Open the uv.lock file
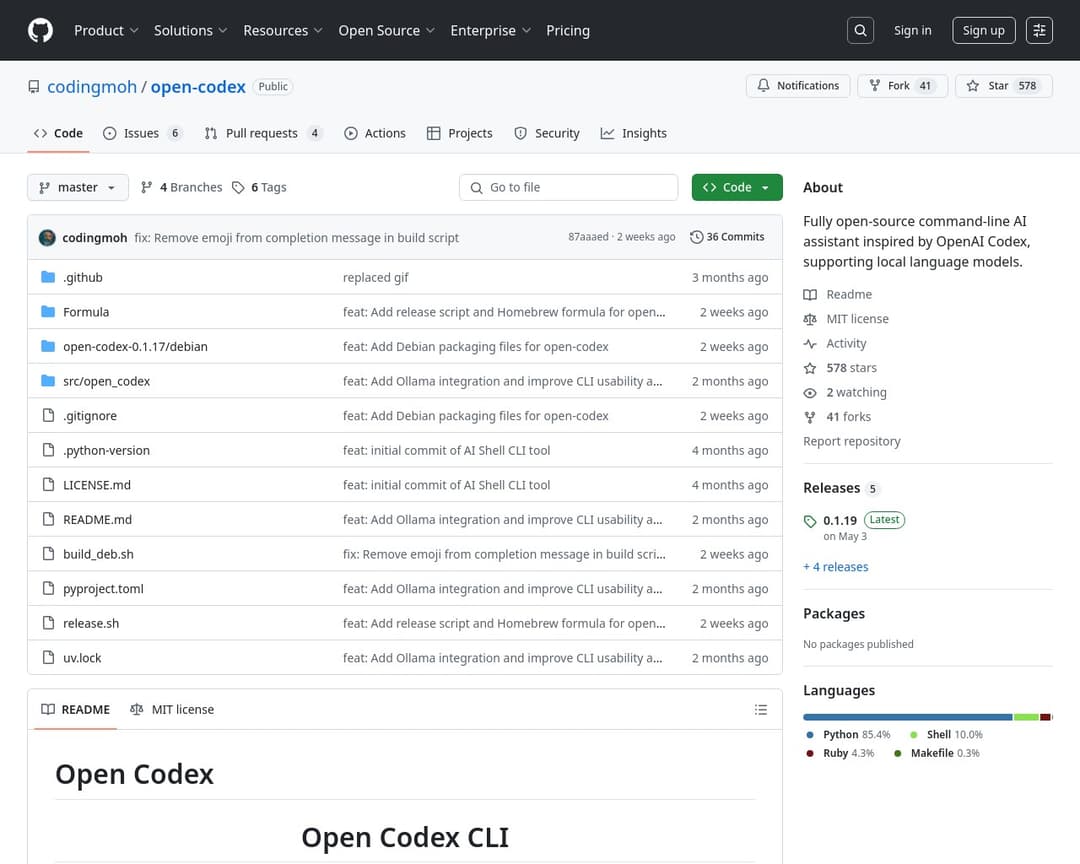Viewport: 1080px width, 864px height. coord(82,657)
